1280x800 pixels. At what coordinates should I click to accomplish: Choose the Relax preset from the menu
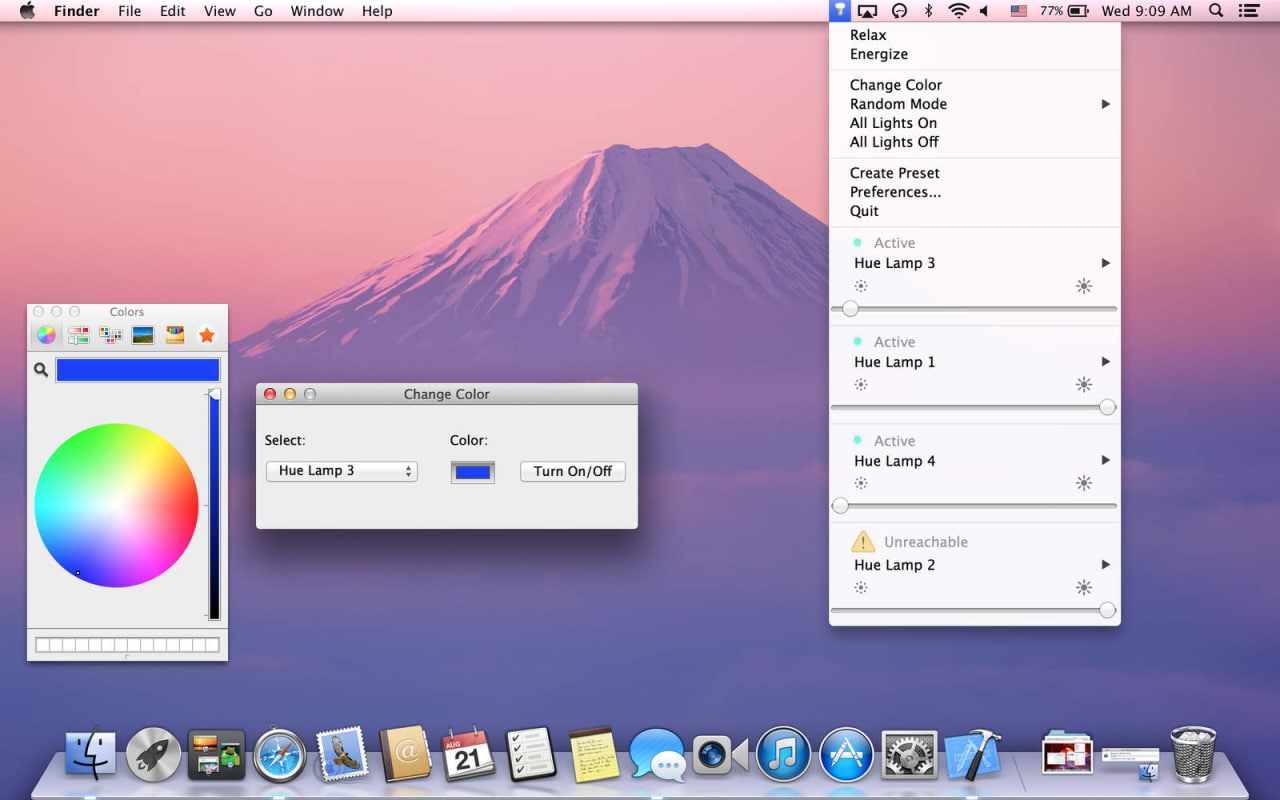point(868,35)
